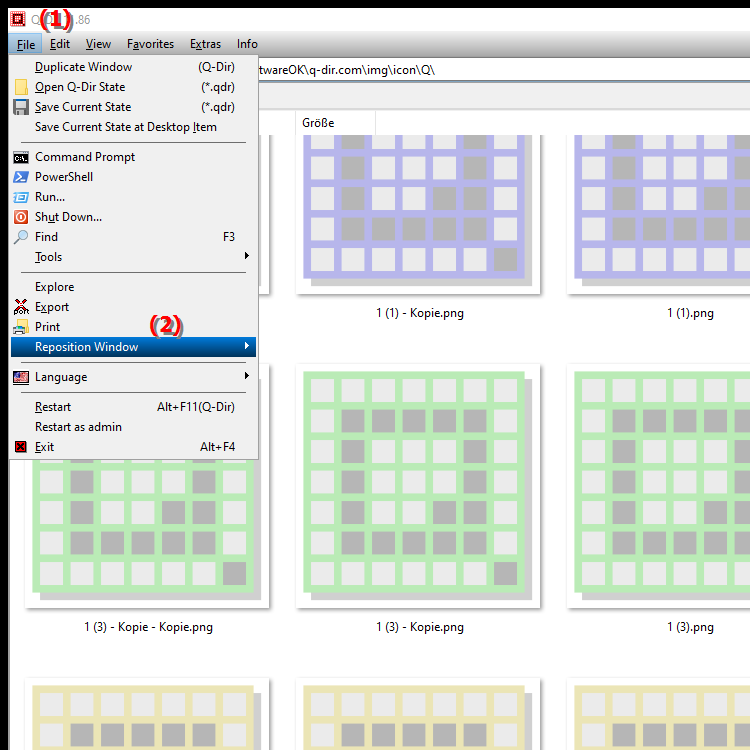Expand the Tools submenu arrow
This screenshot has width=750, height=750.
(x=247, y=256)
